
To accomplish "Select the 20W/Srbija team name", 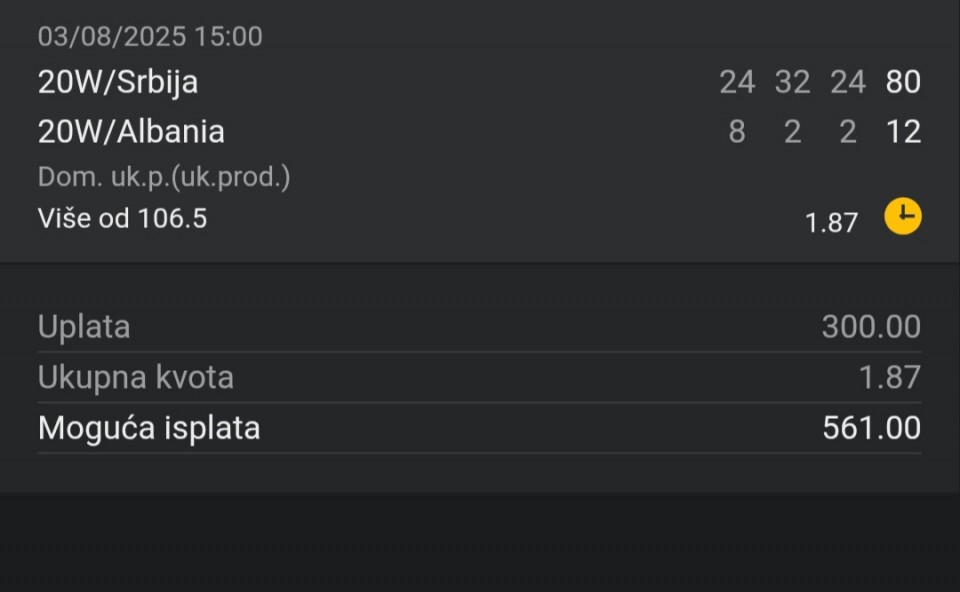I will (x=118, y=82).
